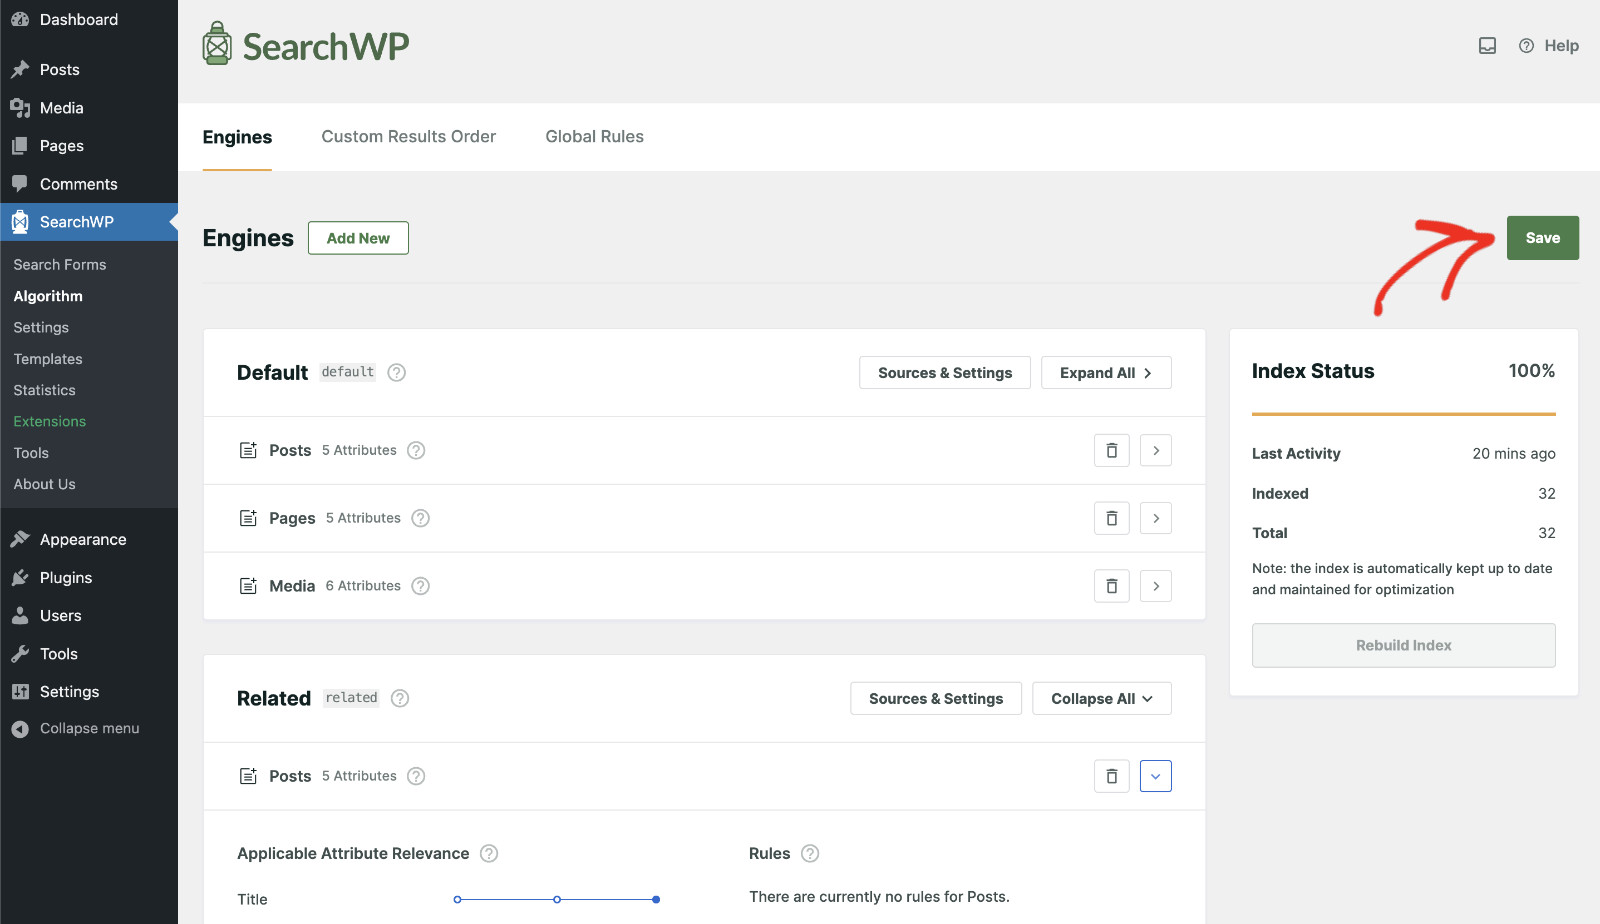Screen dimensions: 1600x924
Task: Click the Title relevance slider right handle
Action: click(x=656, y=900)
